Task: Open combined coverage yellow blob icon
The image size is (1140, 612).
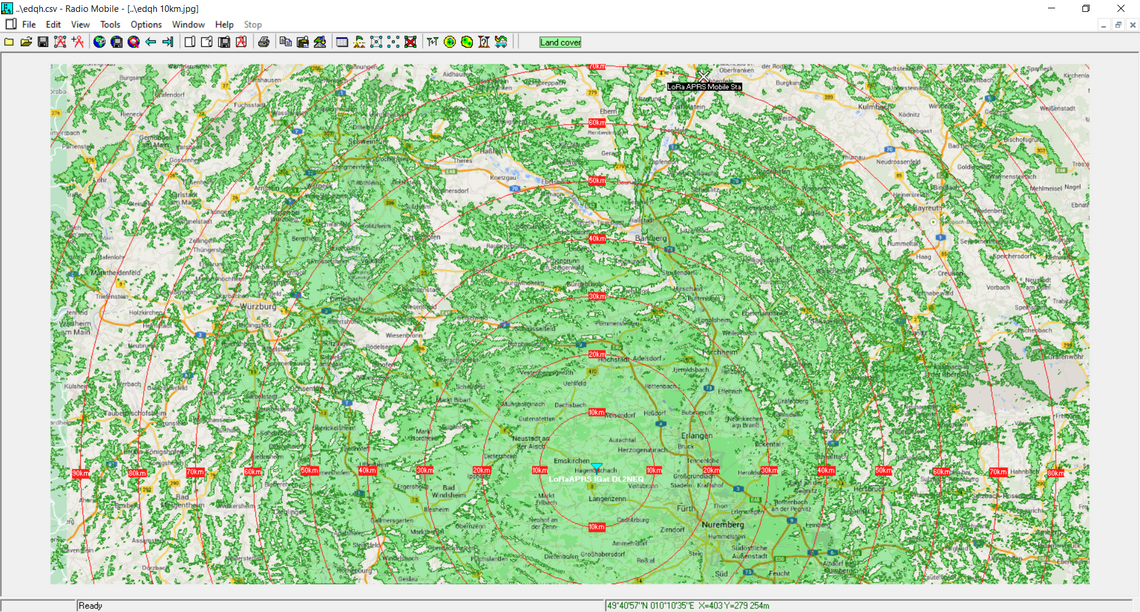Action: coord(467,42)
